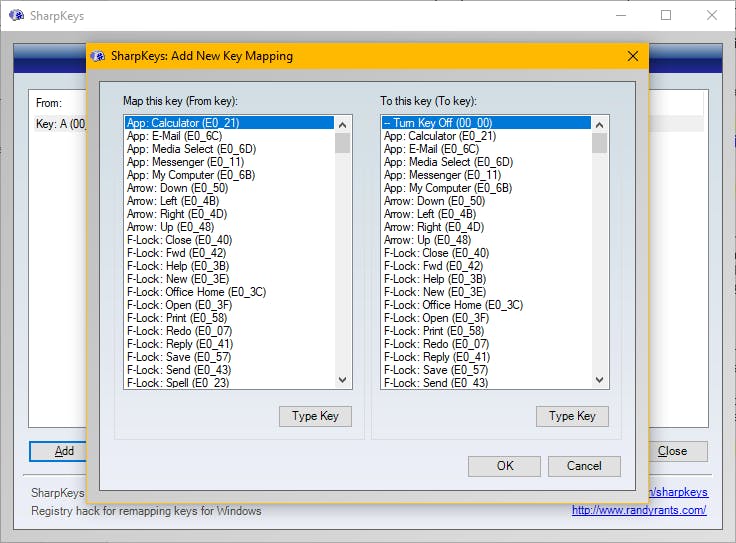Click scrollbar thumb in To key list

point(599,143)
